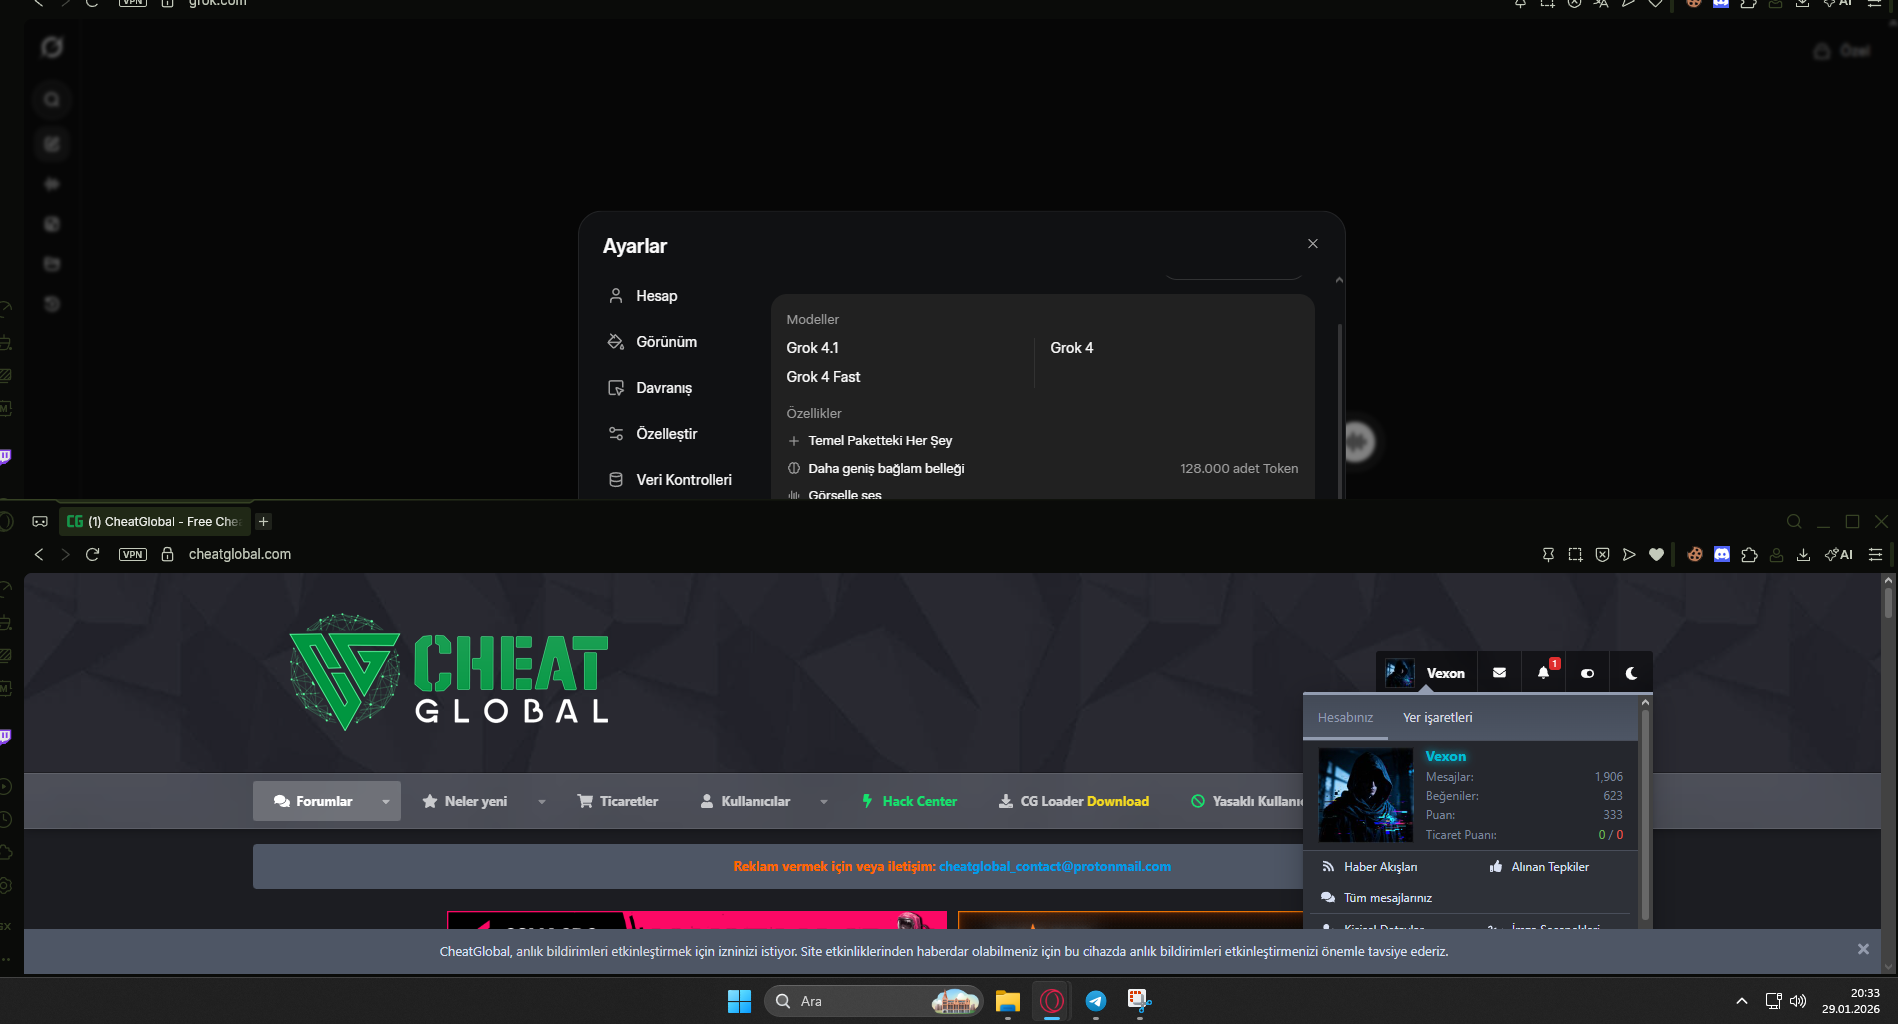Image resolution: width=1898 pixels, height=1024 pixels.
Task: Click the Vexon avatar thumbnail in the account panel
Action: tap(1365, 795)
